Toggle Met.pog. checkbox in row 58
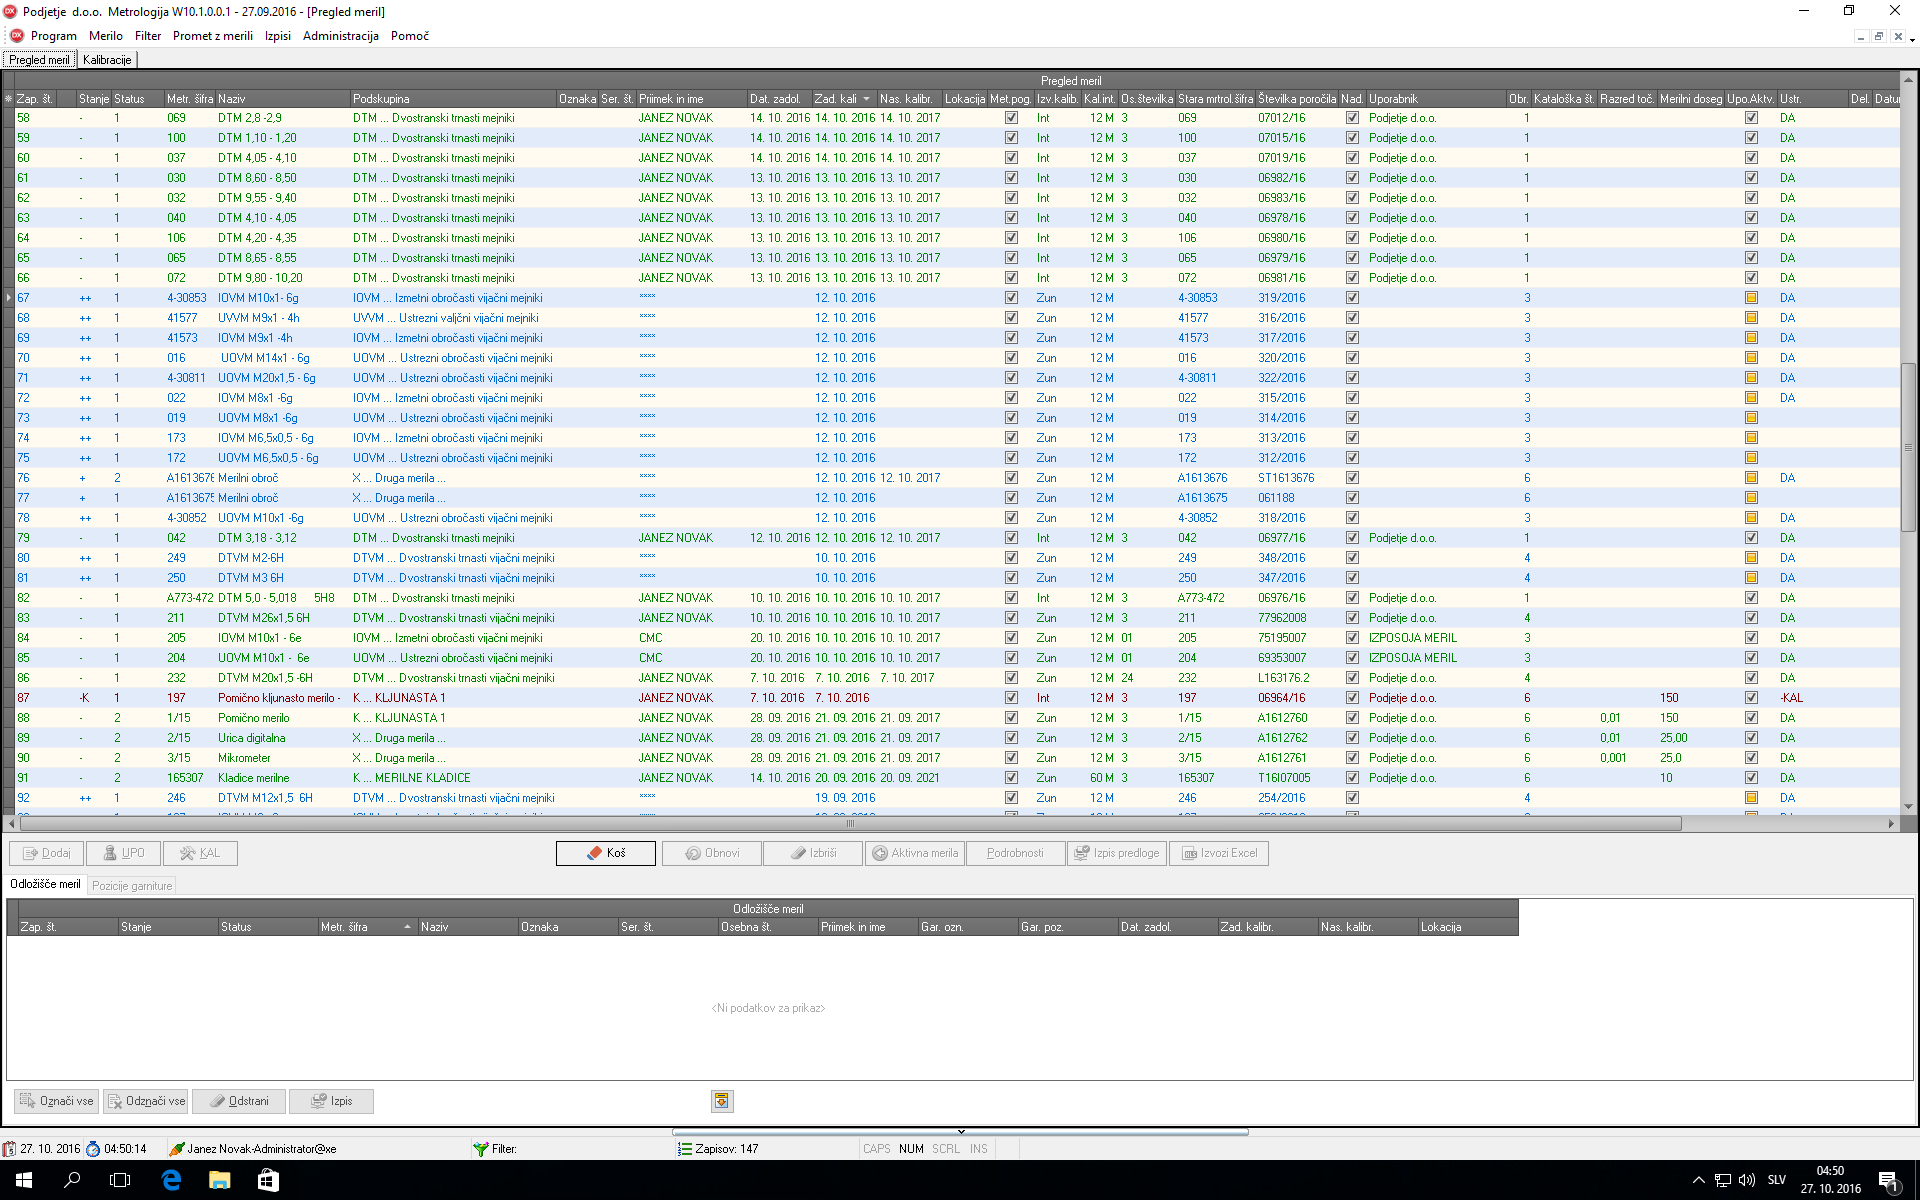Screen dimensions: 1920x1200 pos(1011,118)
